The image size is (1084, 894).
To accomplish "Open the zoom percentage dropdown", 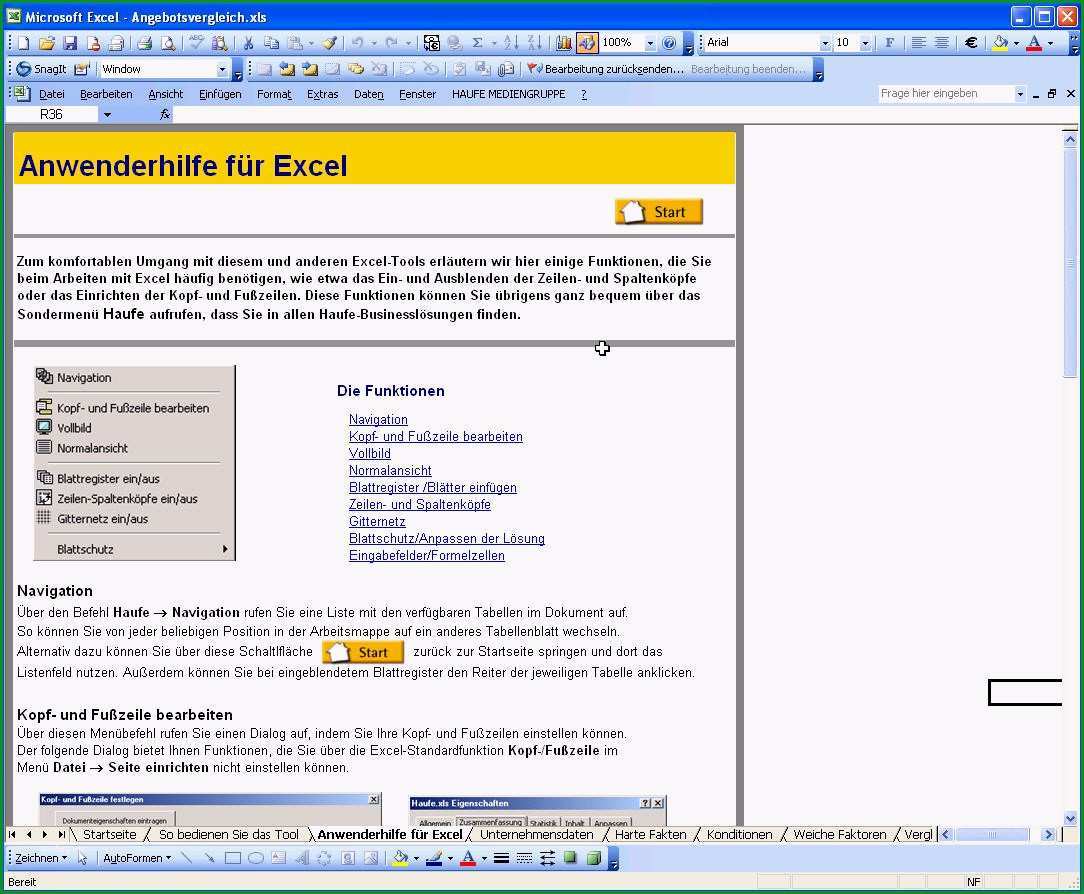I will pyautogui.click(x=650, y=43).
